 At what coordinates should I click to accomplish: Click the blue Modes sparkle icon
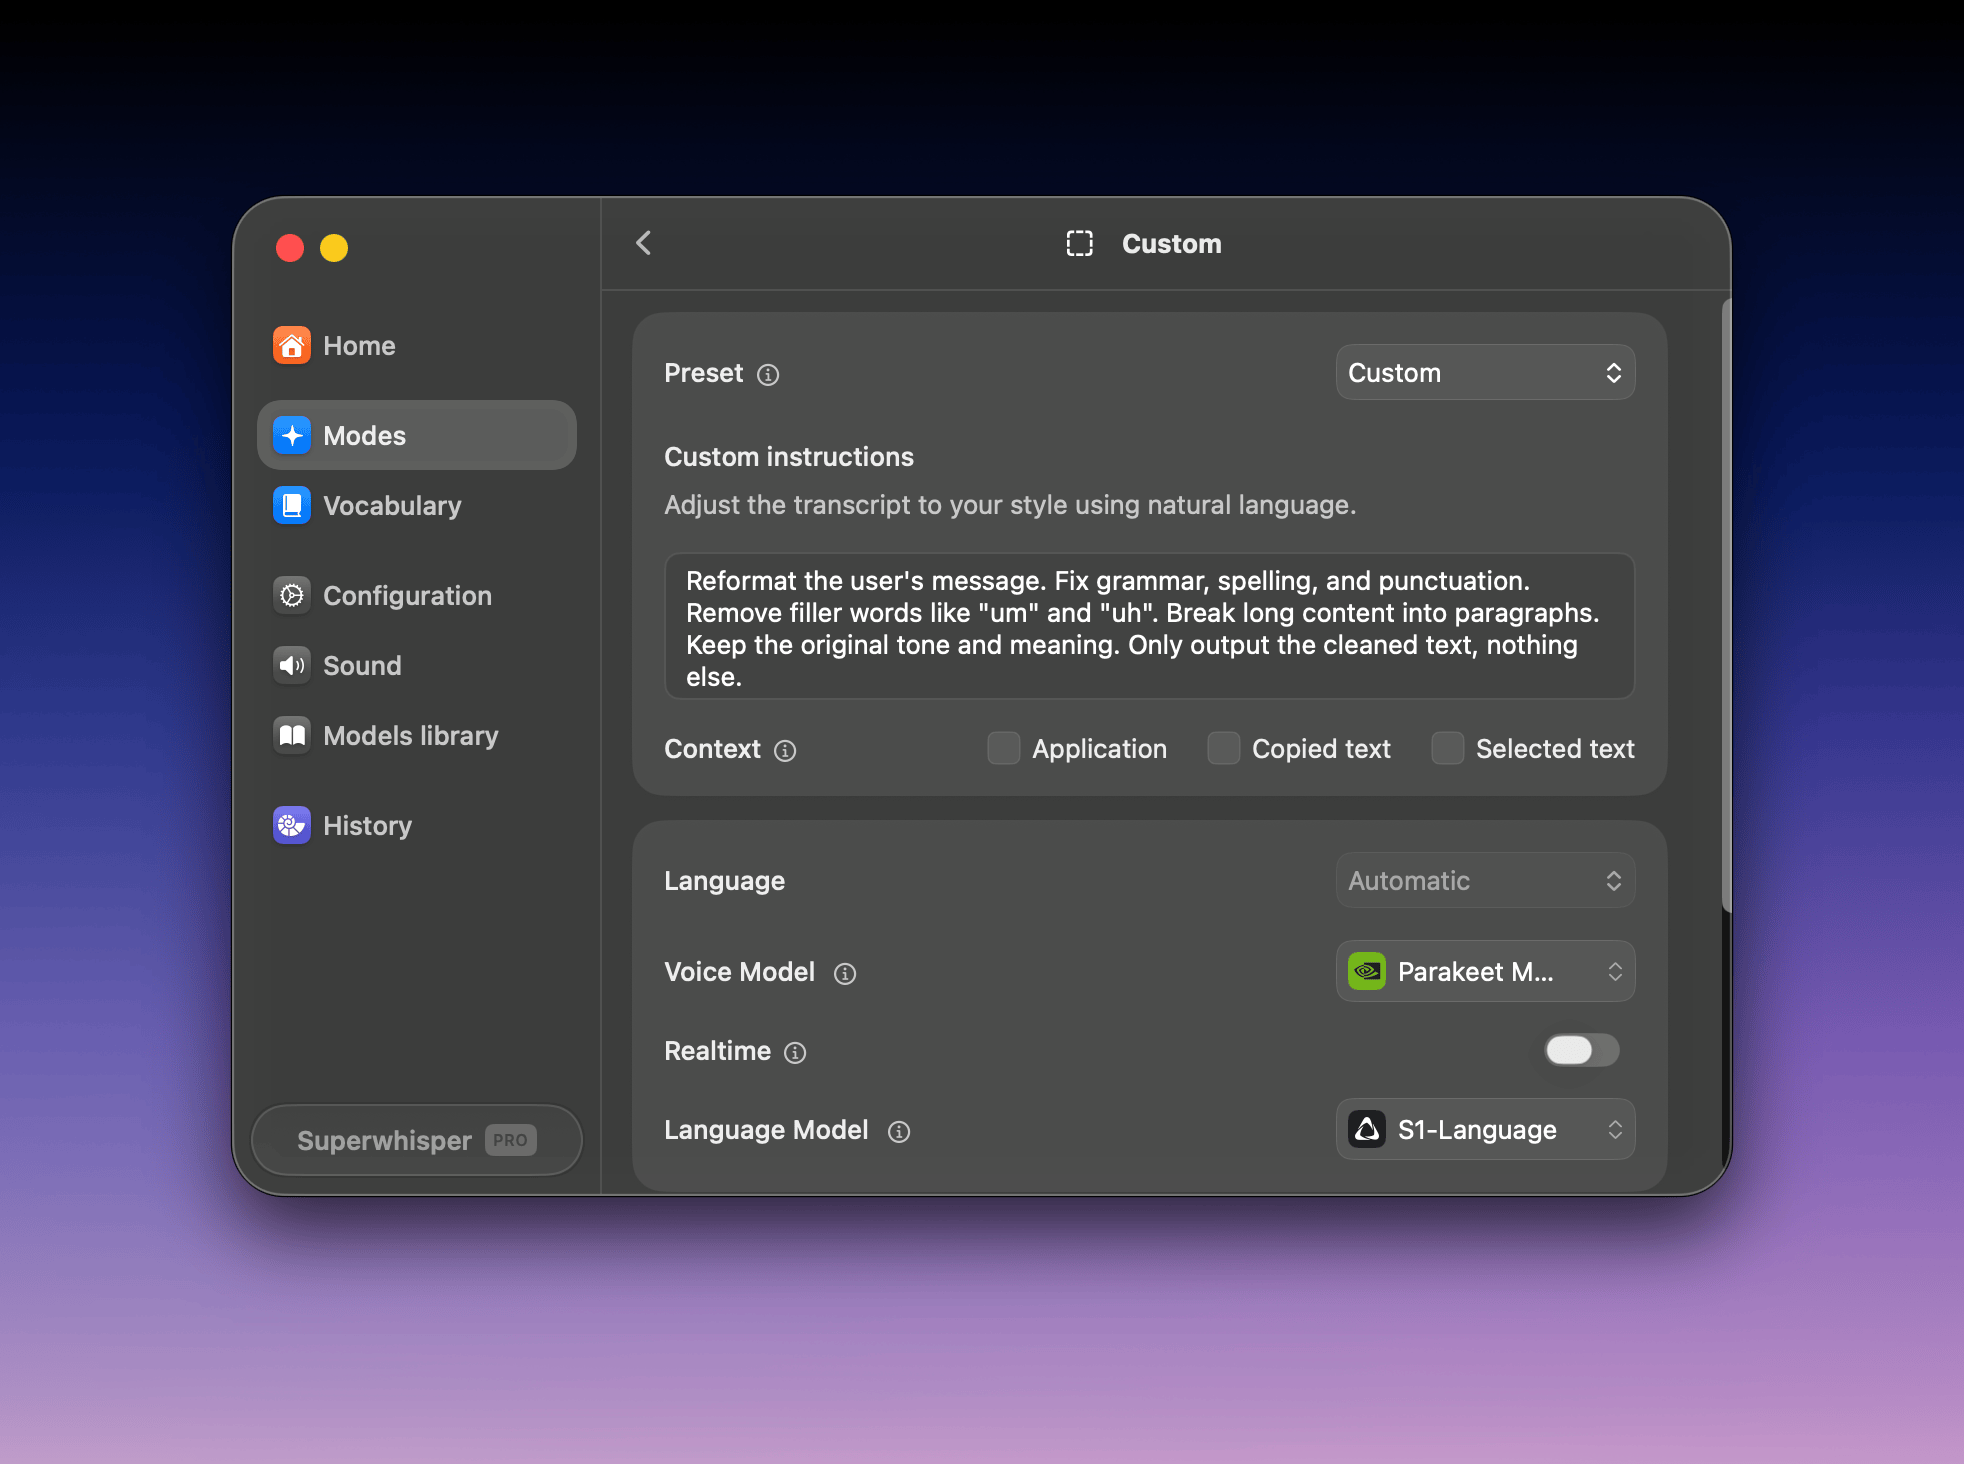coord(292,436)
